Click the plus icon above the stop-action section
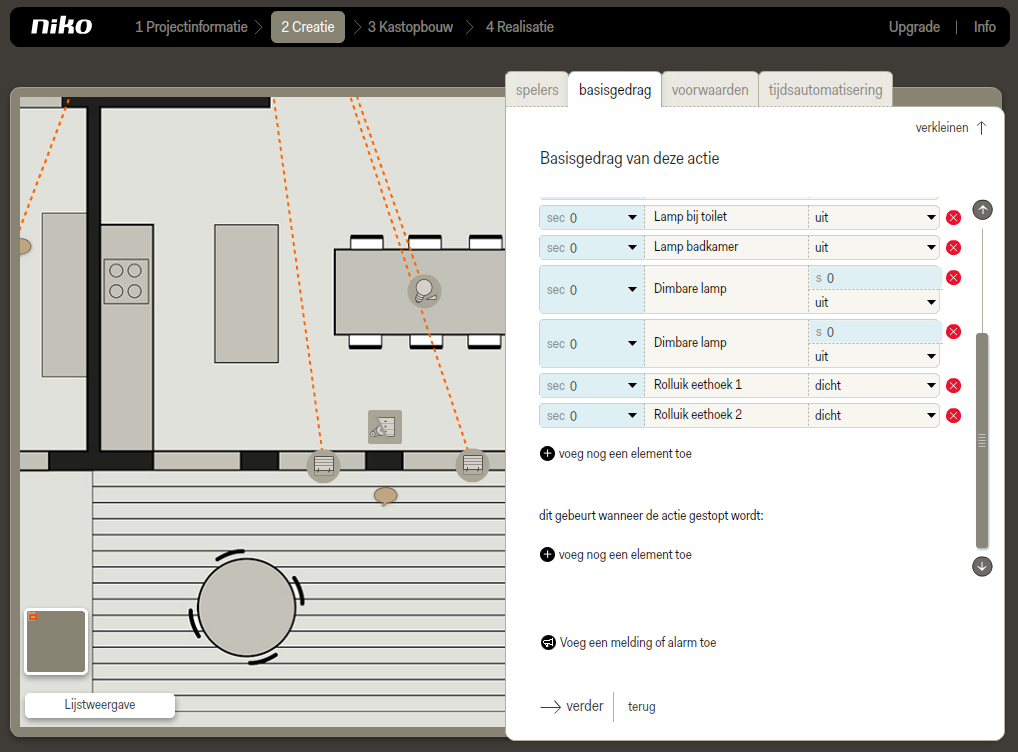This screenshot has height=752, width=1018. pyautogui.click(x=547, y=453)
